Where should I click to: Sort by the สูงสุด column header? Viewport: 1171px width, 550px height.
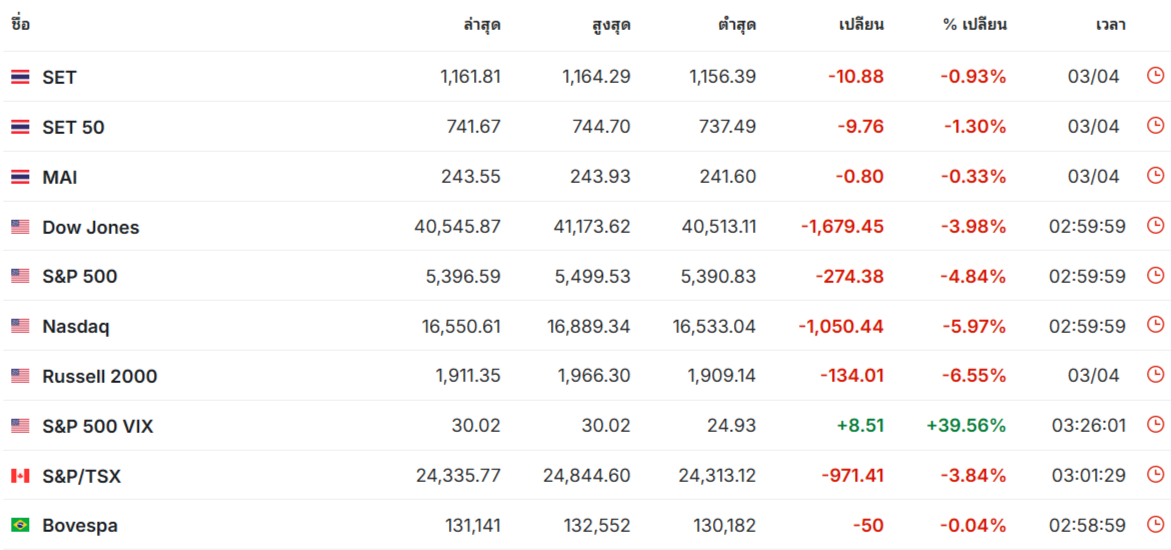611,25
